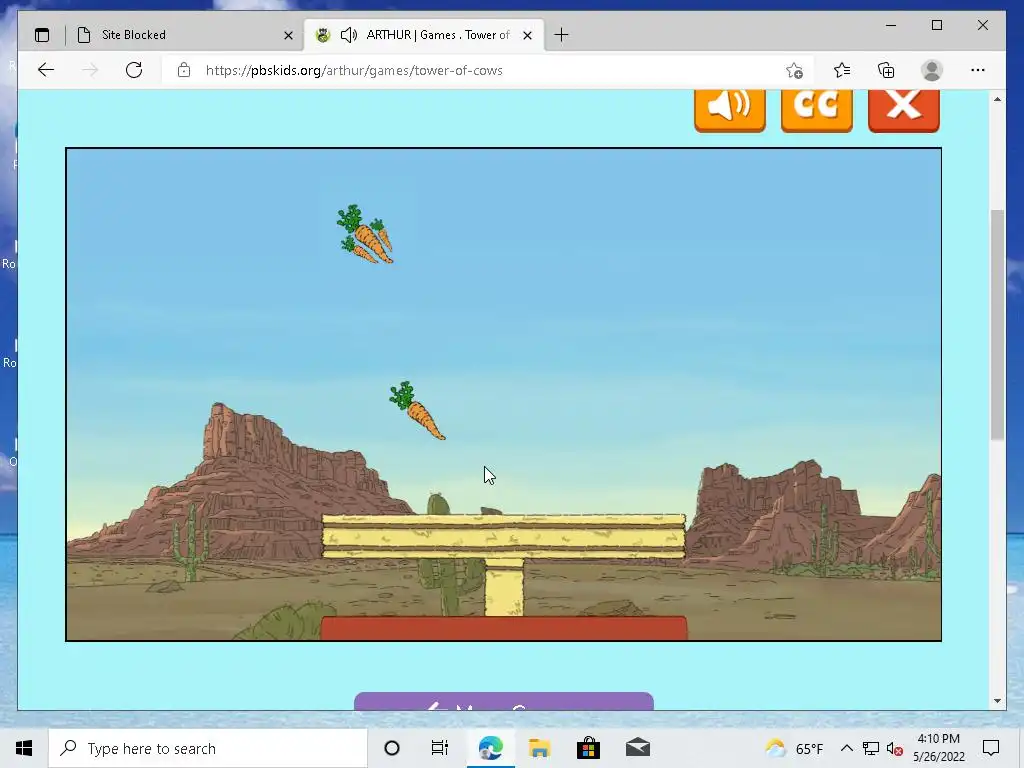This screenshot has height=768, width=1024.
Task: Open the Windows Start menu
Action: tap(24, 748)
